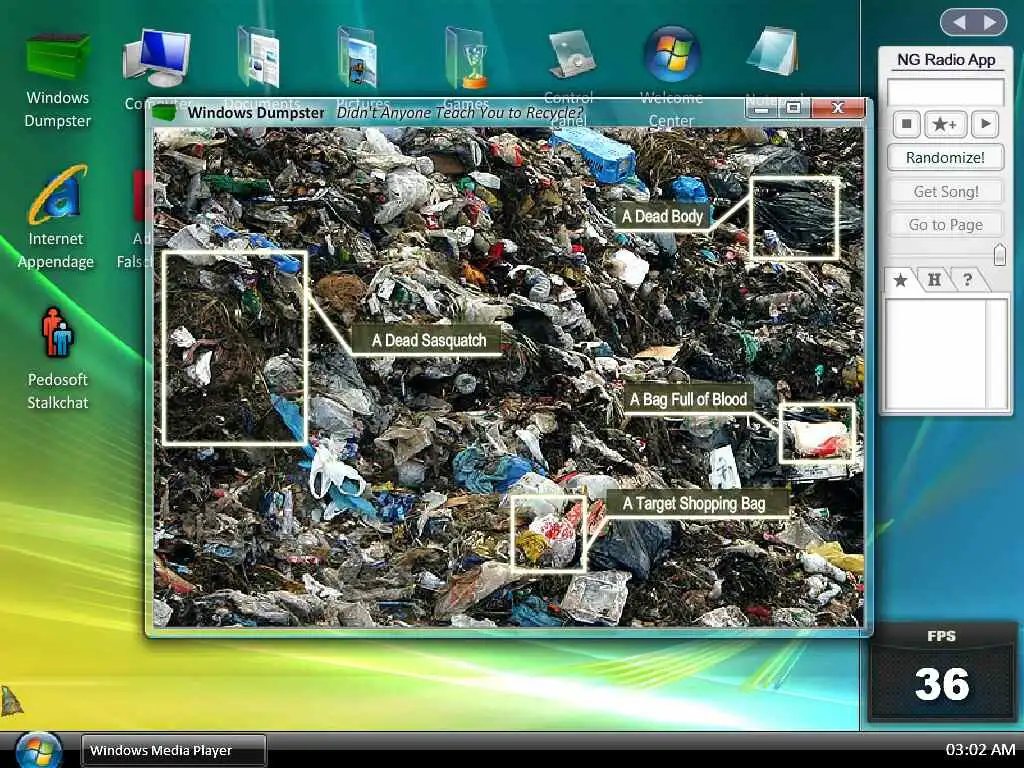This screenshot has height=768, width=1024.
Task: Click the NG Radio App song text field
Action: pos(945,92)
